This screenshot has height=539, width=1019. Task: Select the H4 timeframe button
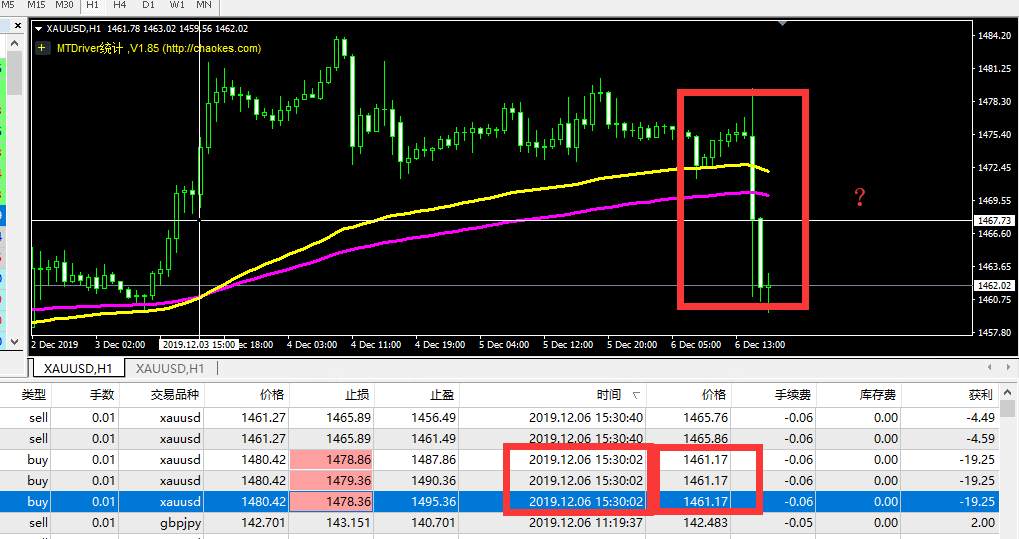(120, 5)
